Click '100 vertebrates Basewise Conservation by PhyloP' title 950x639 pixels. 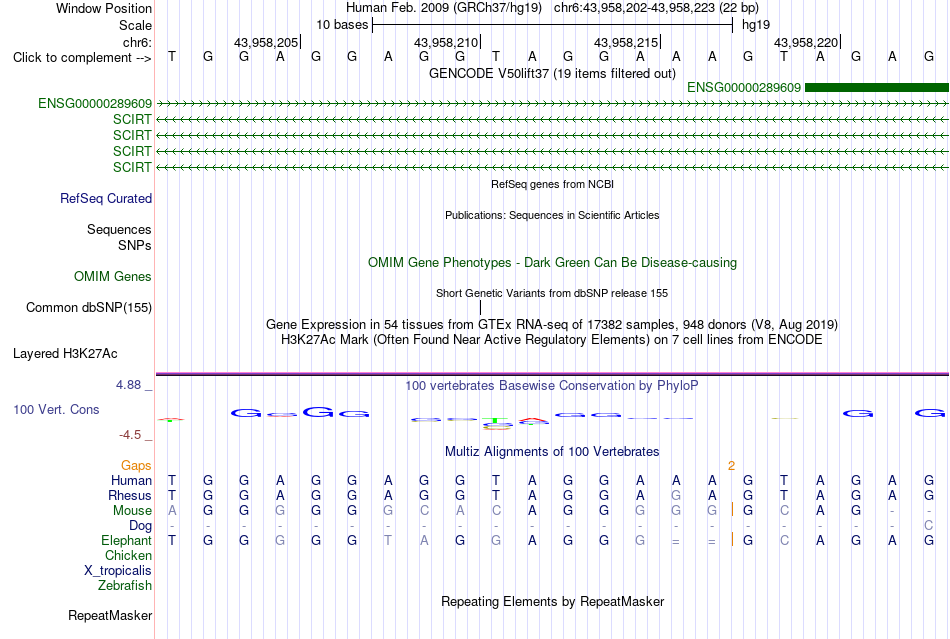pyautogui.click(x=552, y=386)
